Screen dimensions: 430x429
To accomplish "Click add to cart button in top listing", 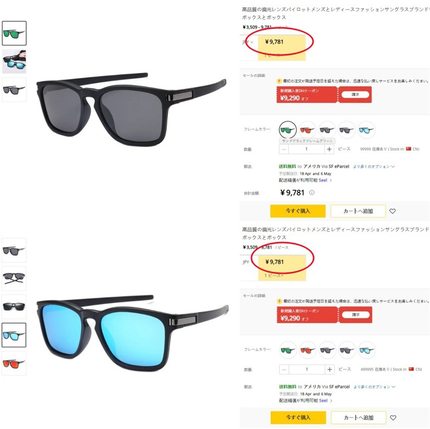I will click(x=358, y=211).
